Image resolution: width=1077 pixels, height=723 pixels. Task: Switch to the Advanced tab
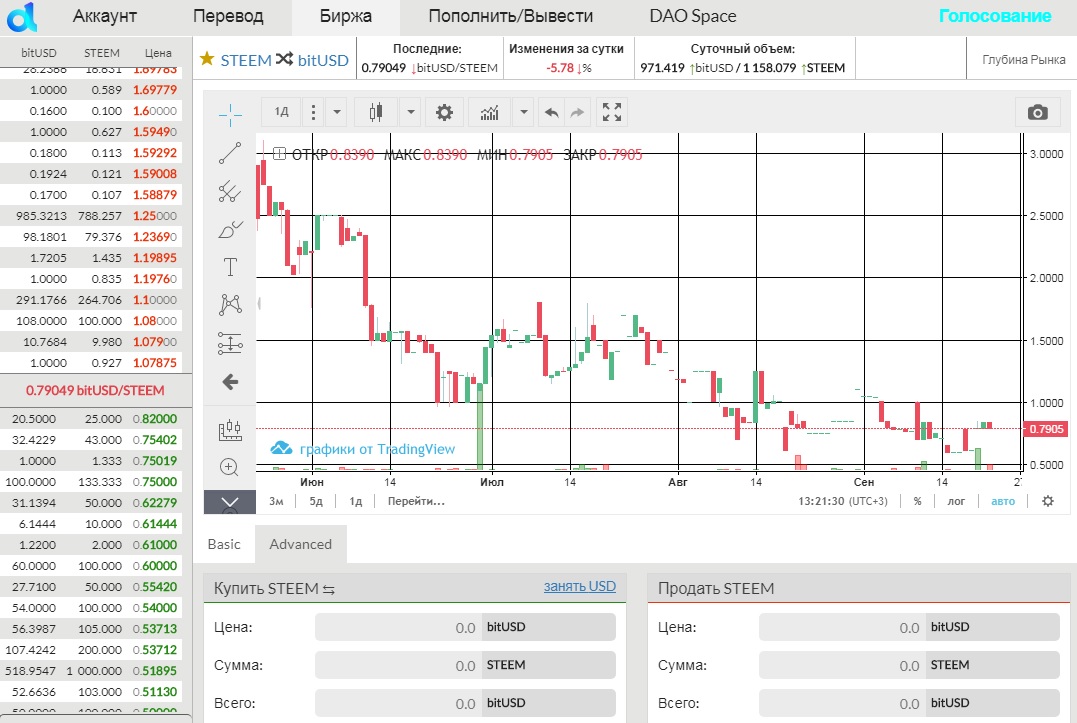coord(300,544)
